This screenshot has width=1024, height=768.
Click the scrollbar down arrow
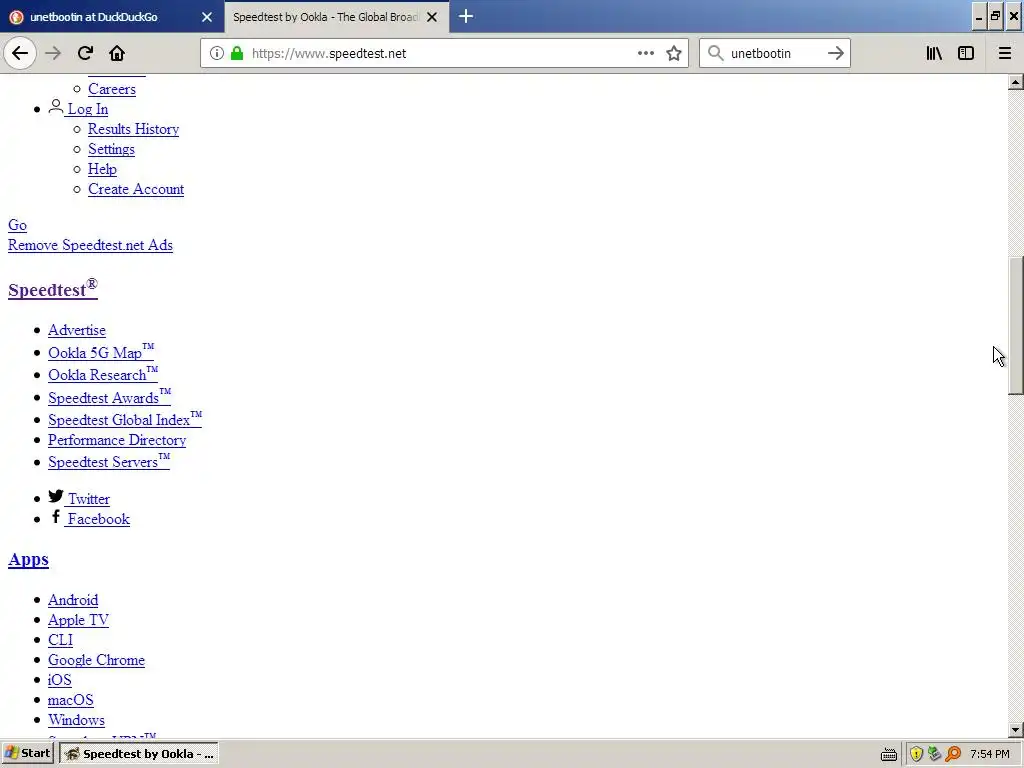point(1015,729)
